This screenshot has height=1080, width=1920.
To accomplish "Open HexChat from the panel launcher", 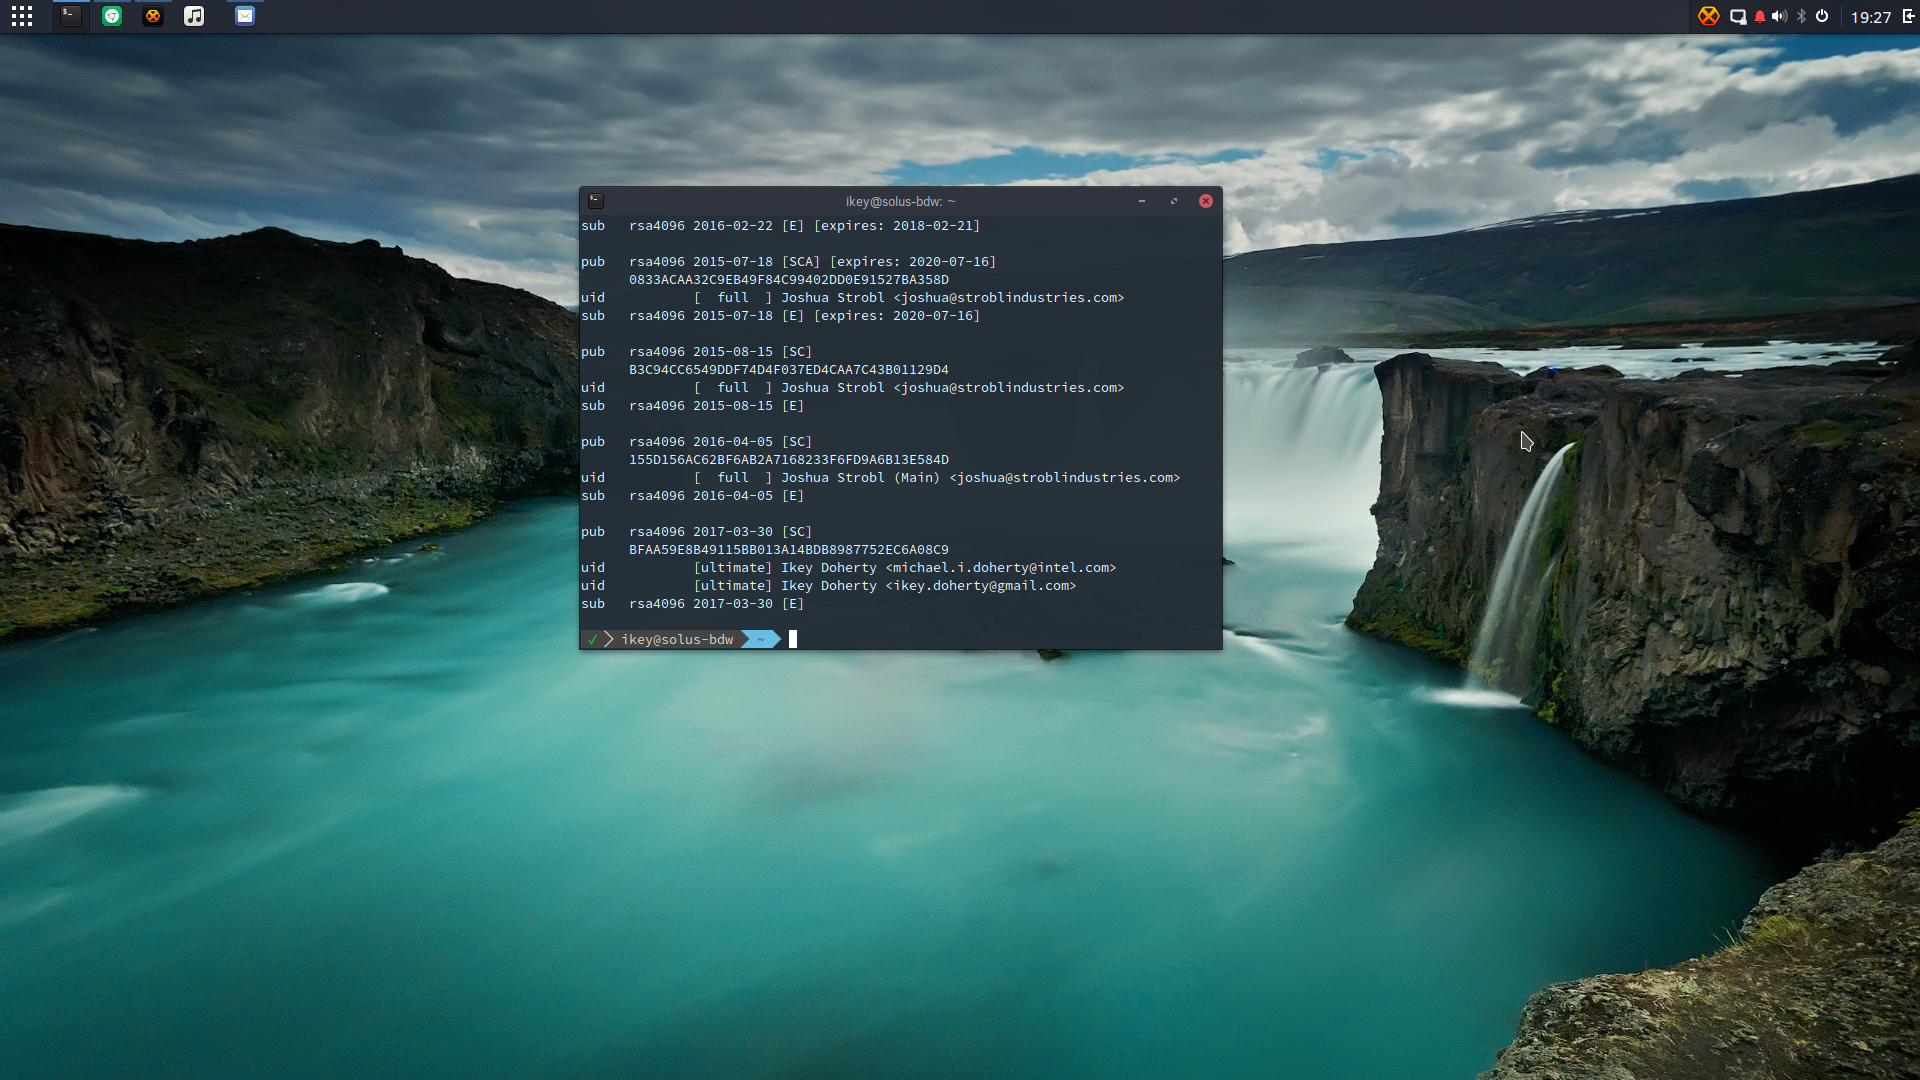I will point(153,16).
